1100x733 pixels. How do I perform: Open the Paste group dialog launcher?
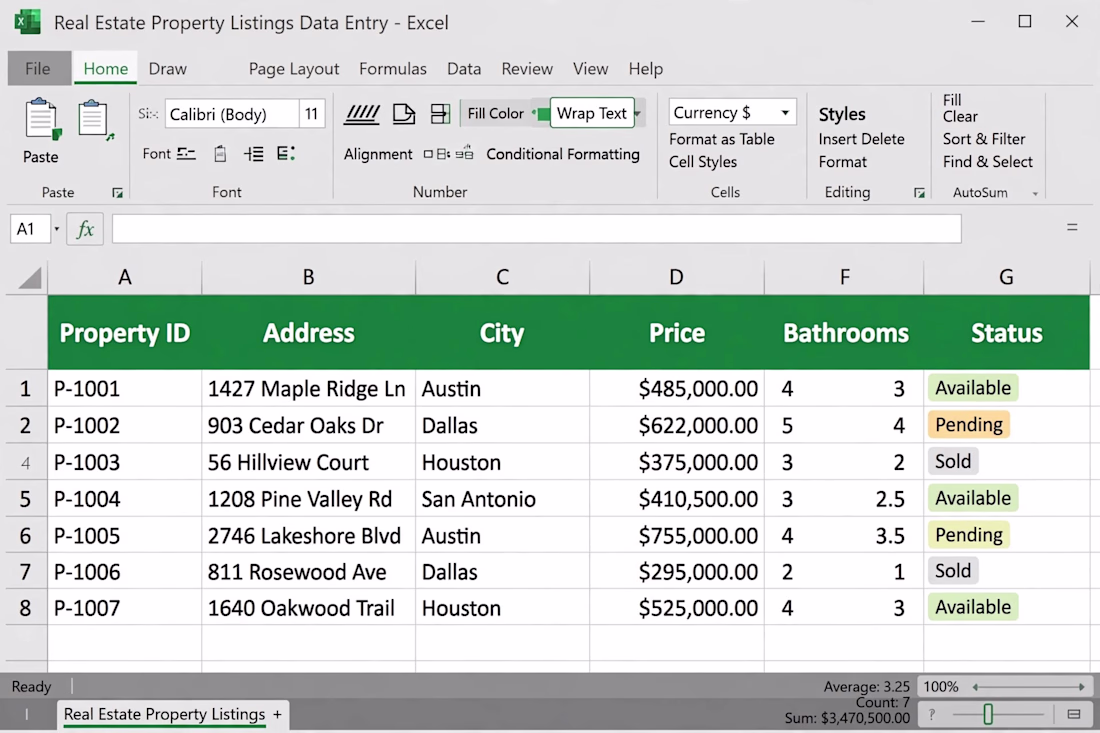coord(117,193)
